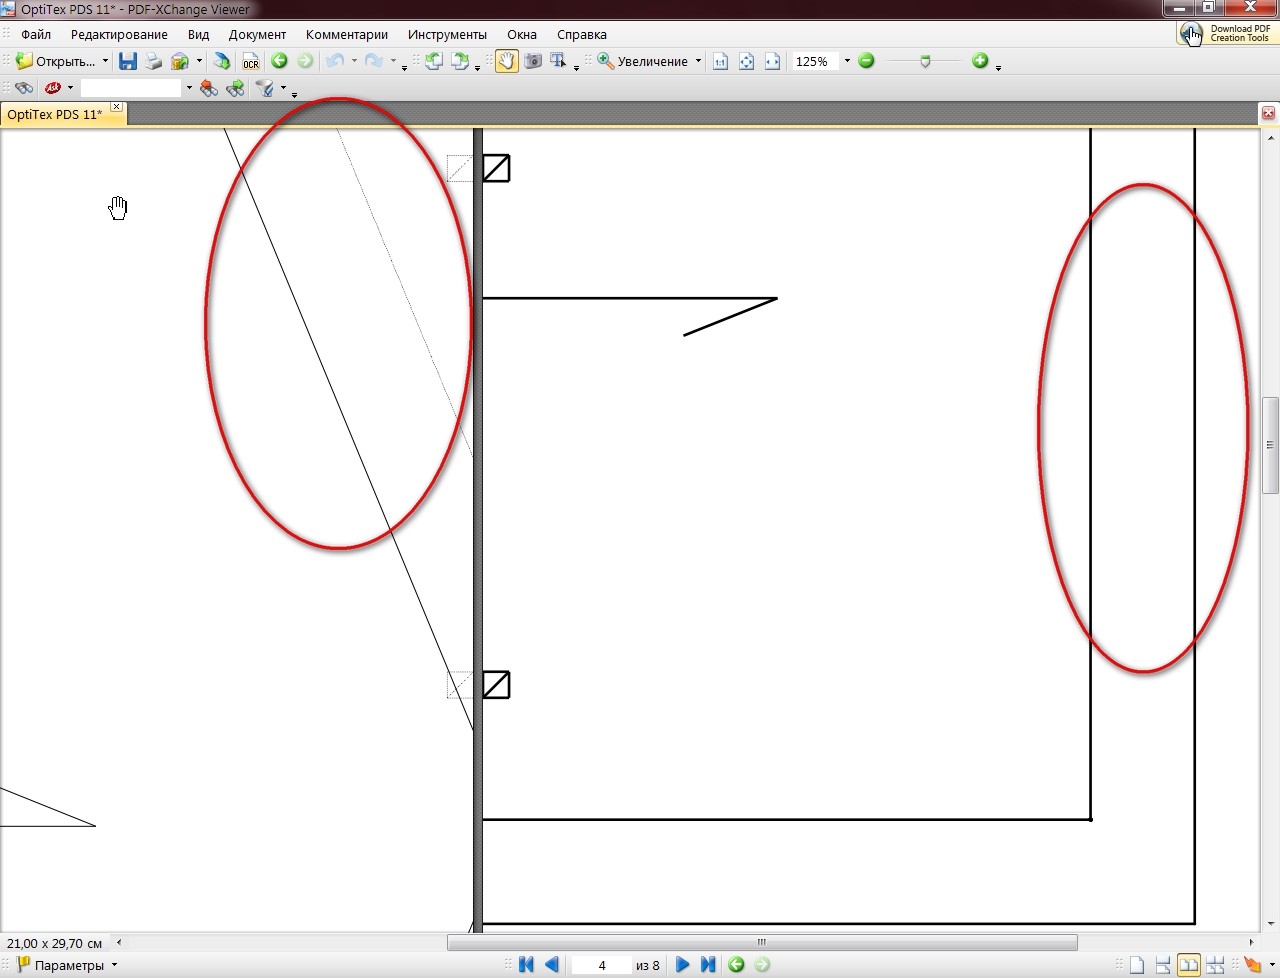Viewport: 1280px width, 978px height.
Task: Fit the page width to window
Action: (x=772, y=61)
